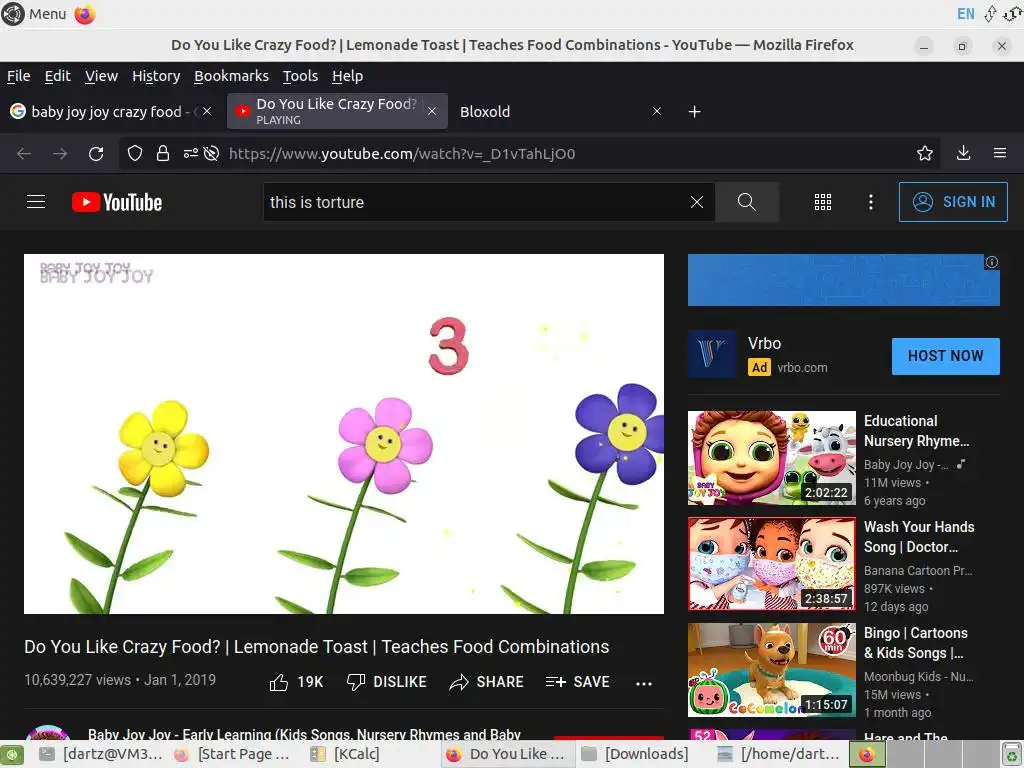Open the trash icon in taskbar
Screen dimensions: 1024x768
tap(1013, 754)
